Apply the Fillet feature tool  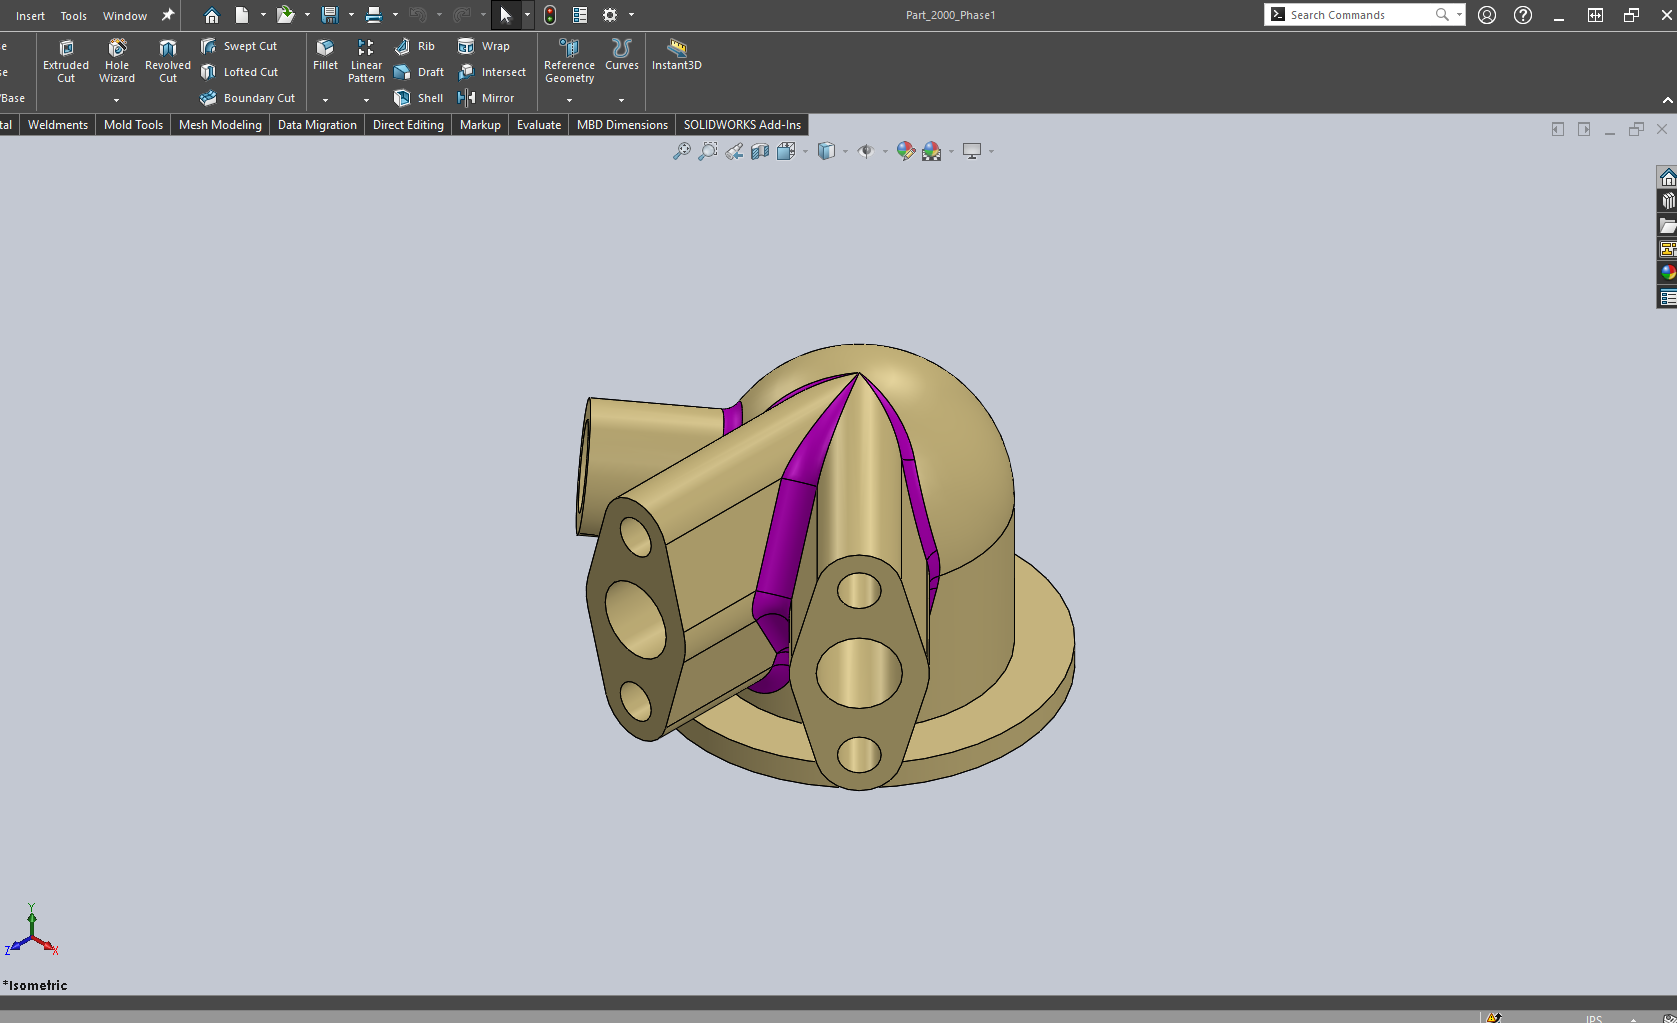[x=325, y=55]
